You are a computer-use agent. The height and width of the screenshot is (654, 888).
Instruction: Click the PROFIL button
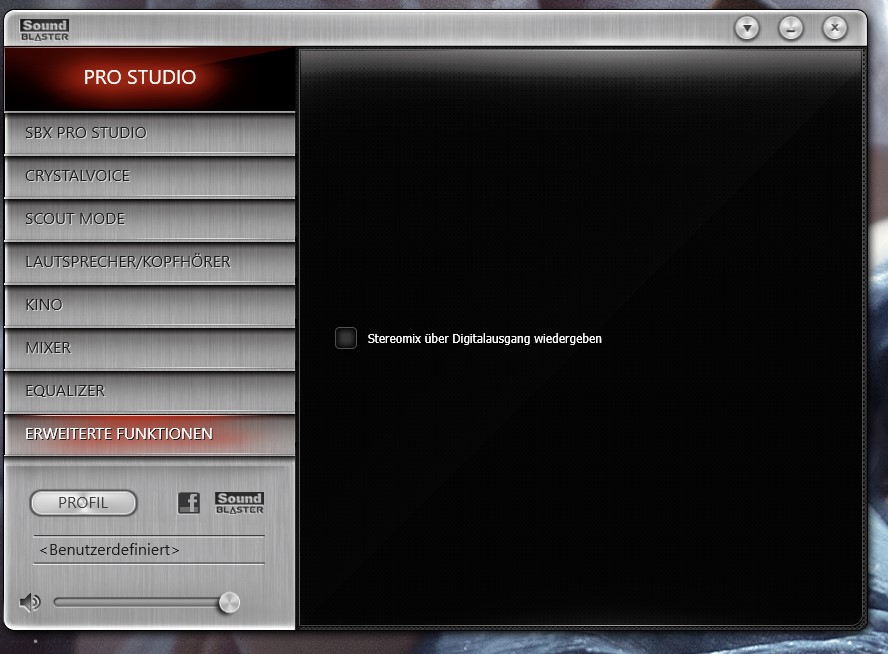click(83, 503)
